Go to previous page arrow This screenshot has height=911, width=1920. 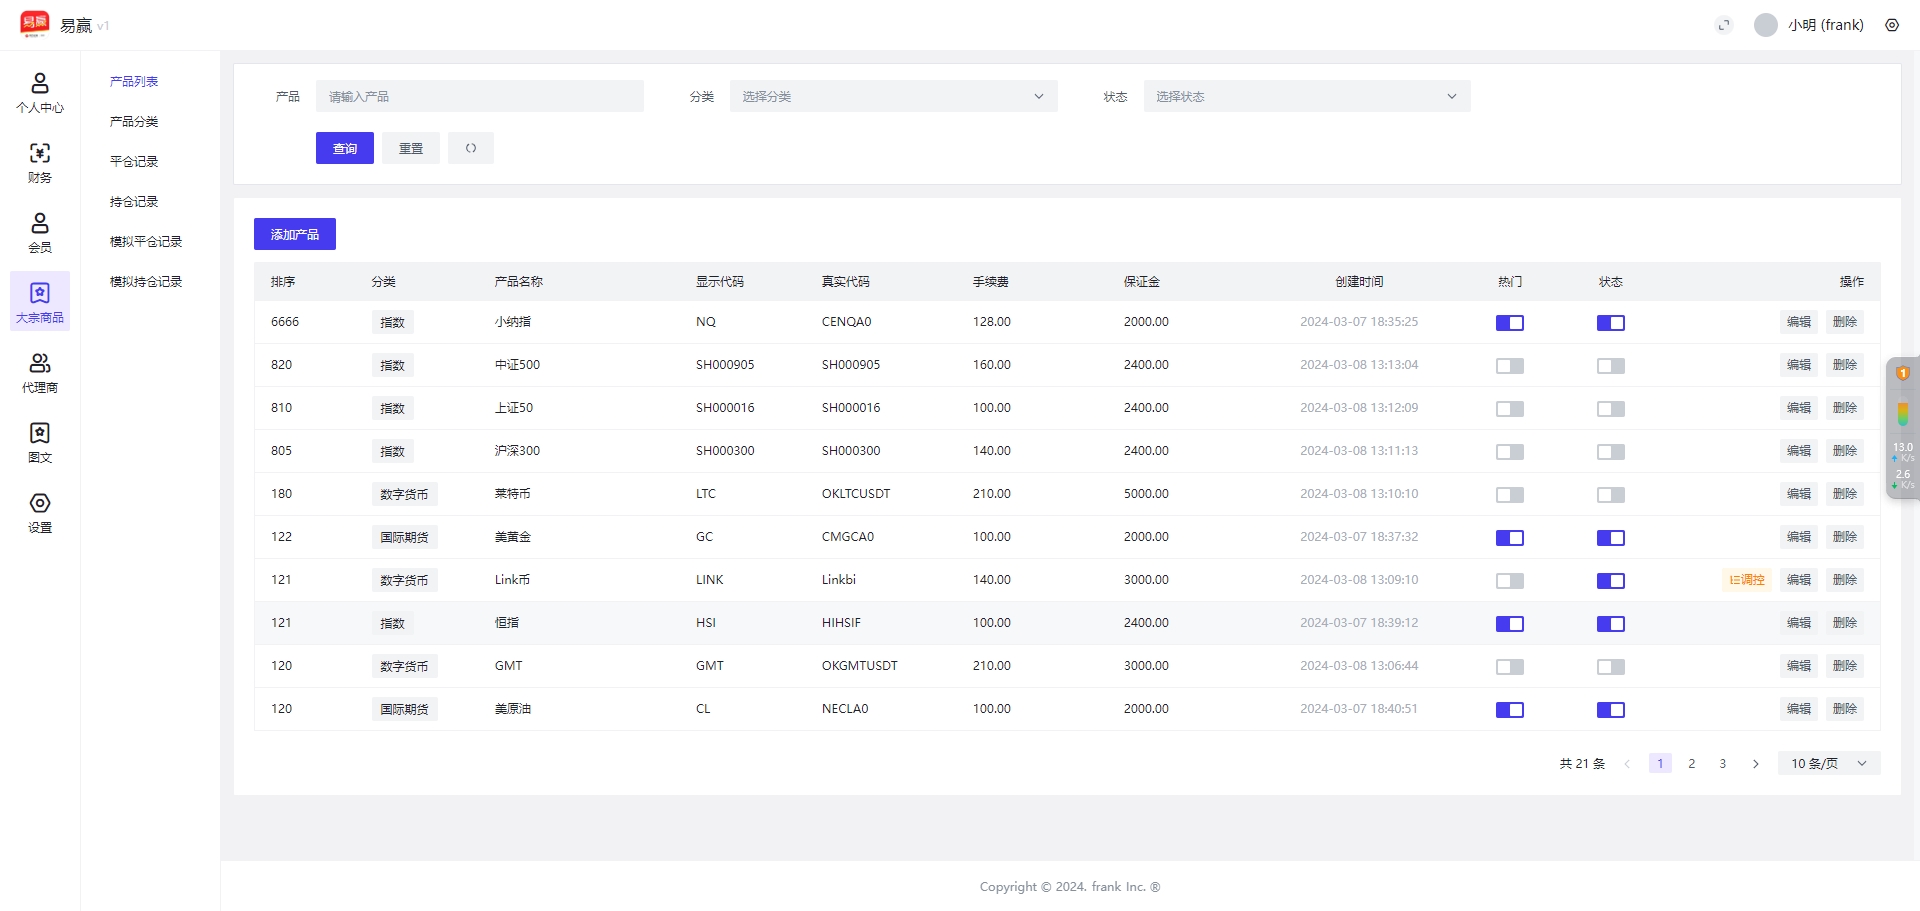tap(1627, 764)
